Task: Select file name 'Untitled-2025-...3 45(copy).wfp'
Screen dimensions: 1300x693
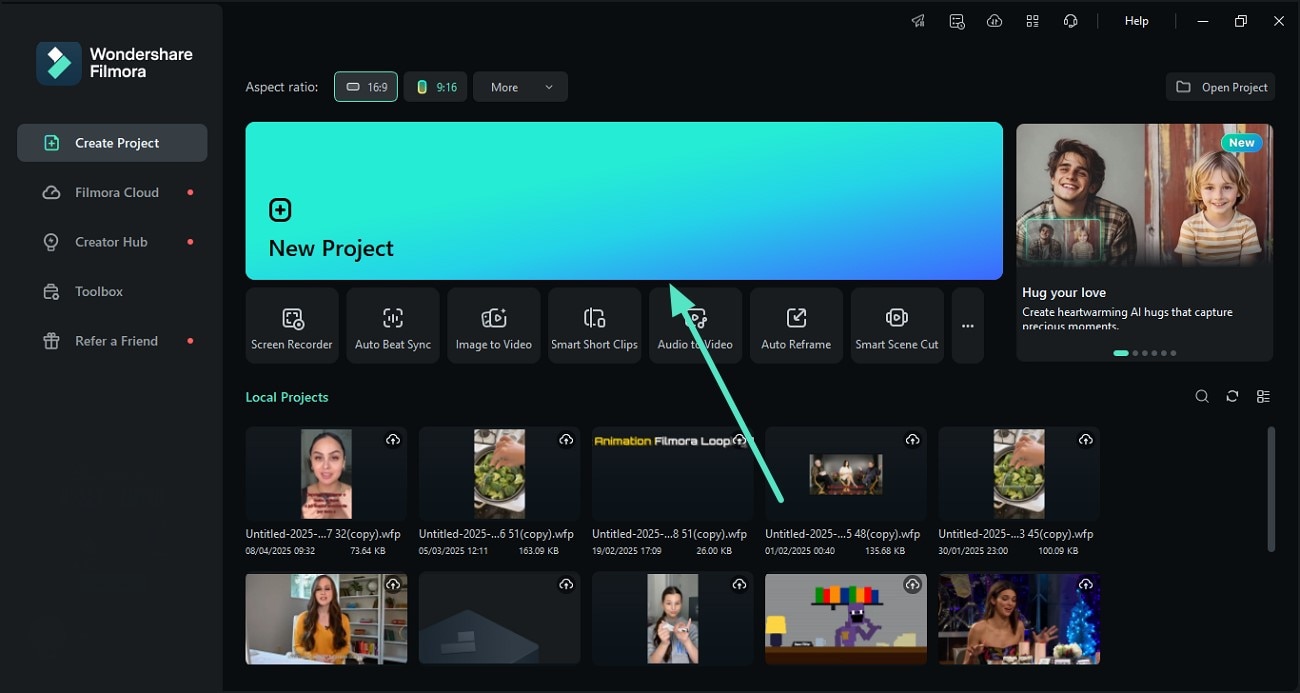Action: (x=1015, y=534)
